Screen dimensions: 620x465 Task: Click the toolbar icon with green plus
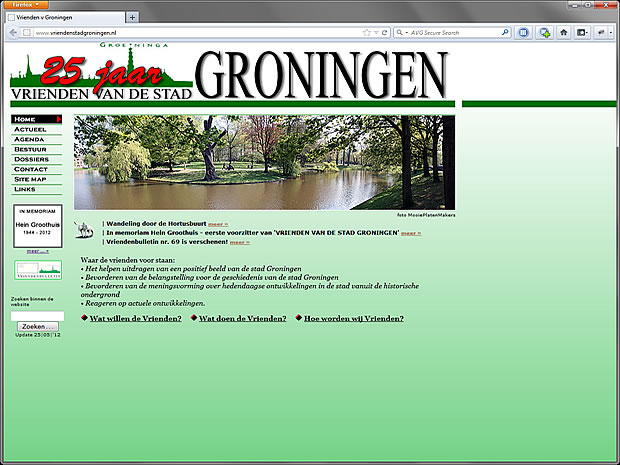click(544, 32)
